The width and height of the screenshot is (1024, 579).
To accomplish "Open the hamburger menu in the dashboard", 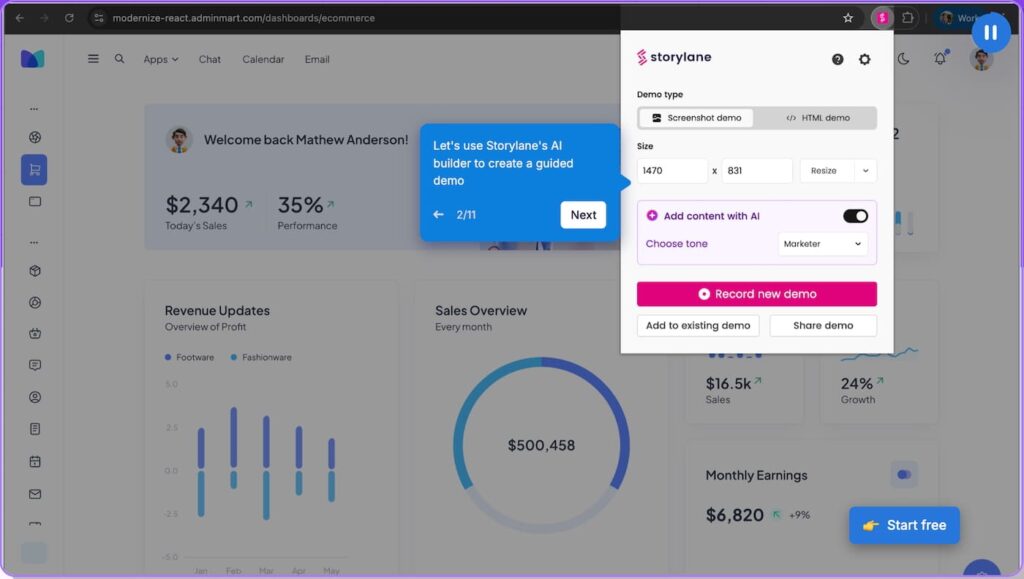I will pyautogui.click(x=93, y=59).
